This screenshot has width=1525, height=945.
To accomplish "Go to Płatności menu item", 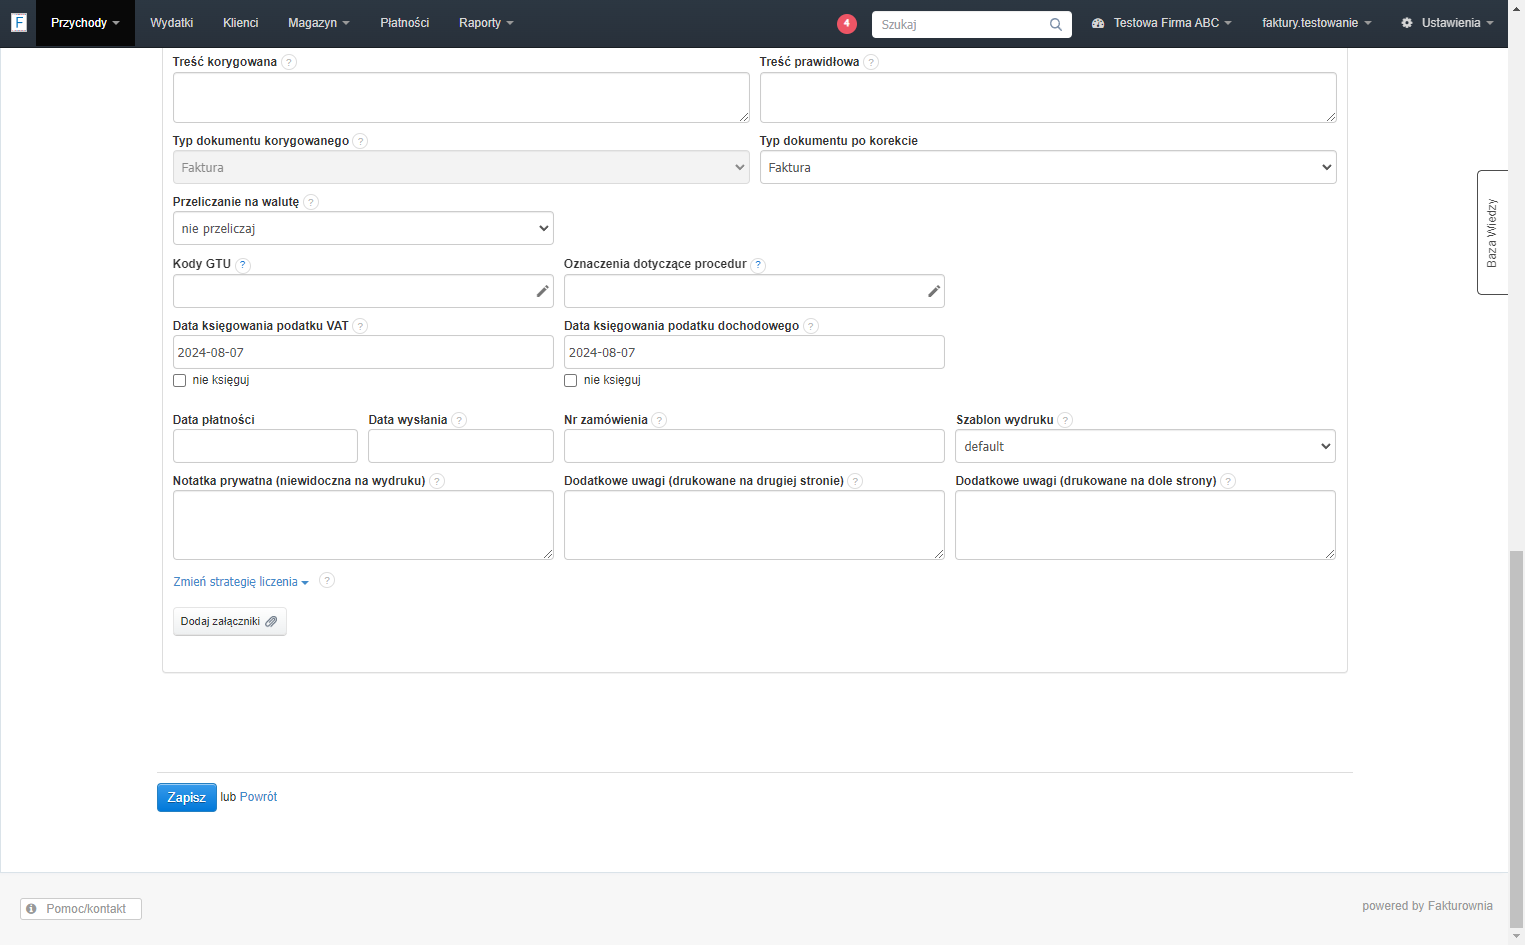I will click(404, 23).
